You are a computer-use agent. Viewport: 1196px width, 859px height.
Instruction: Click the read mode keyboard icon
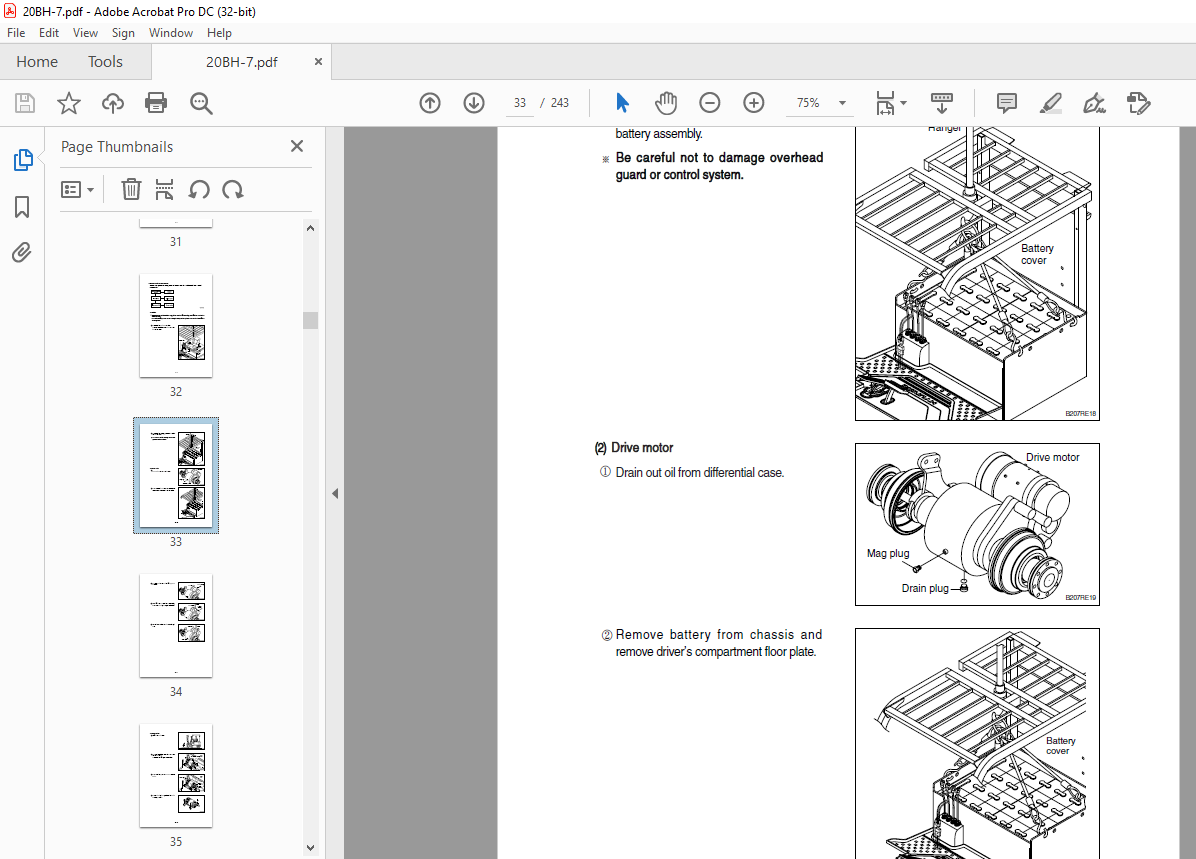(942, 103)
